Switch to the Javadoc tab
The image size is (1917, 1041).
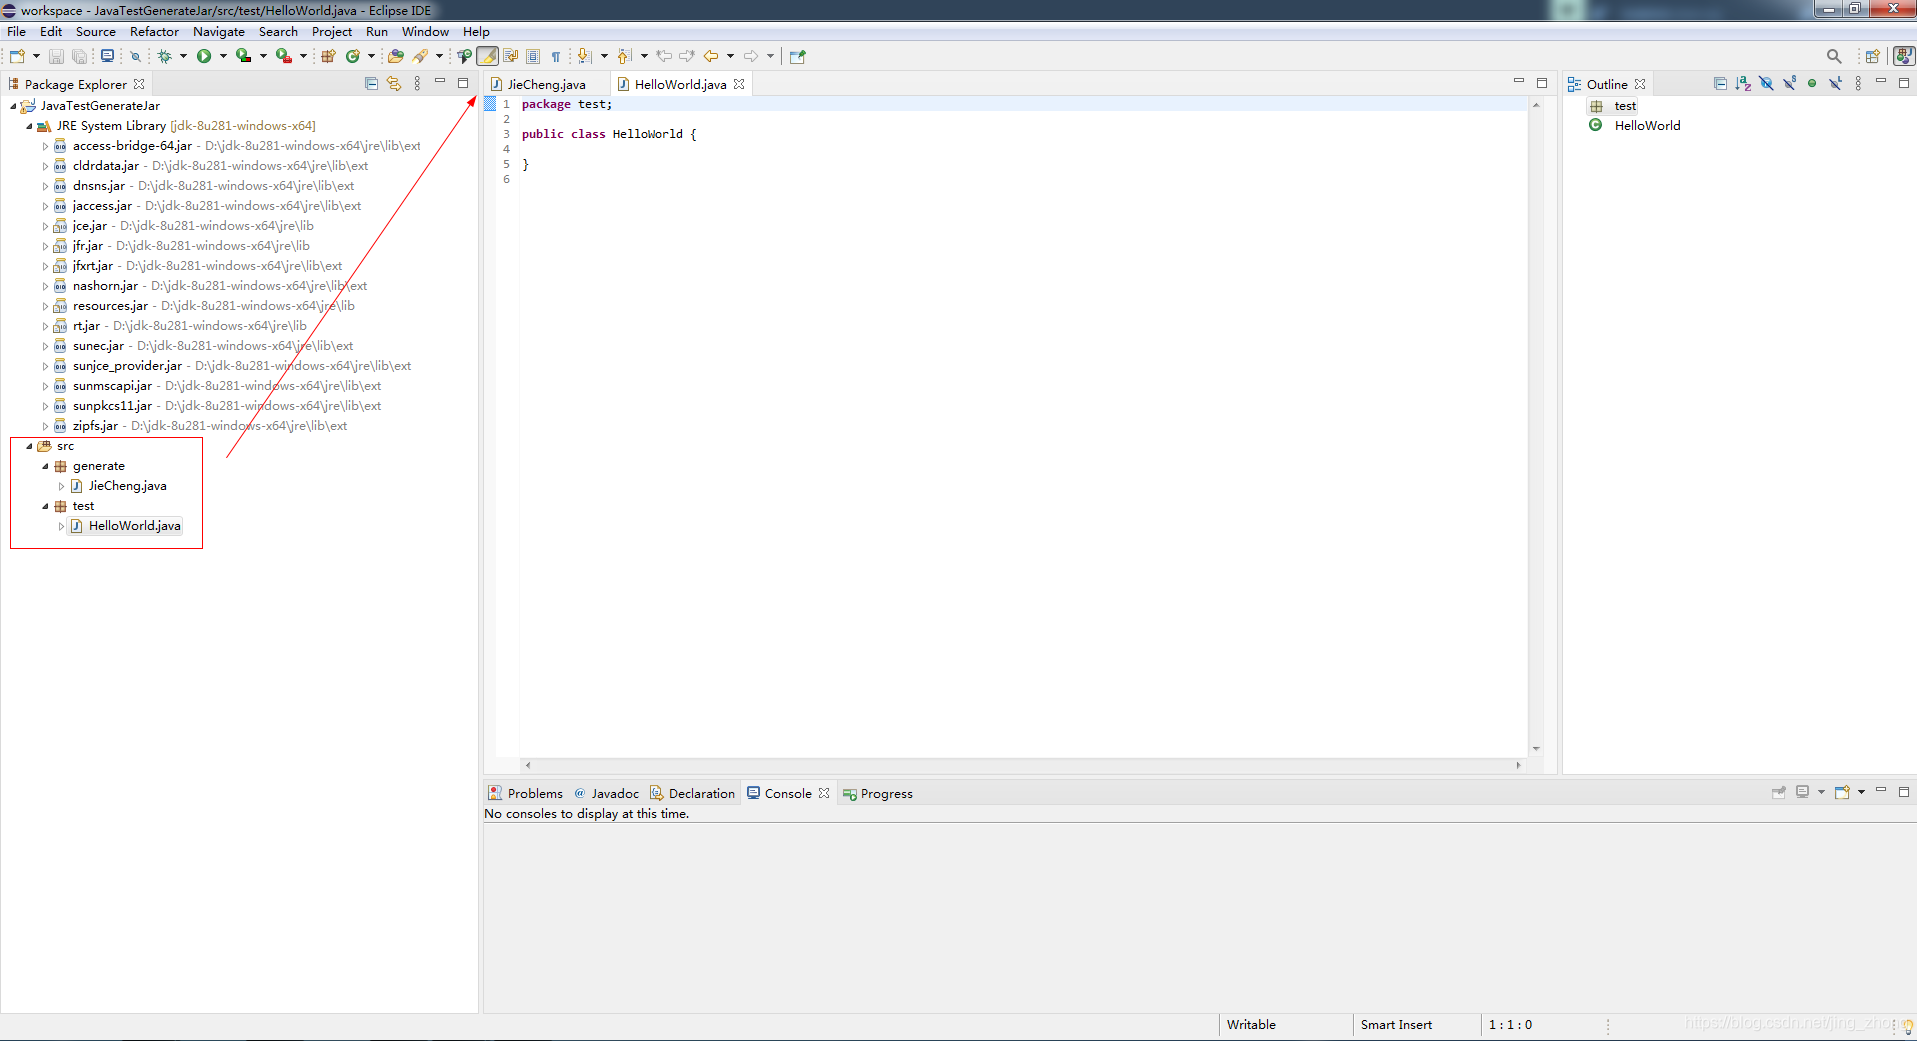click(x=607, y=793)
